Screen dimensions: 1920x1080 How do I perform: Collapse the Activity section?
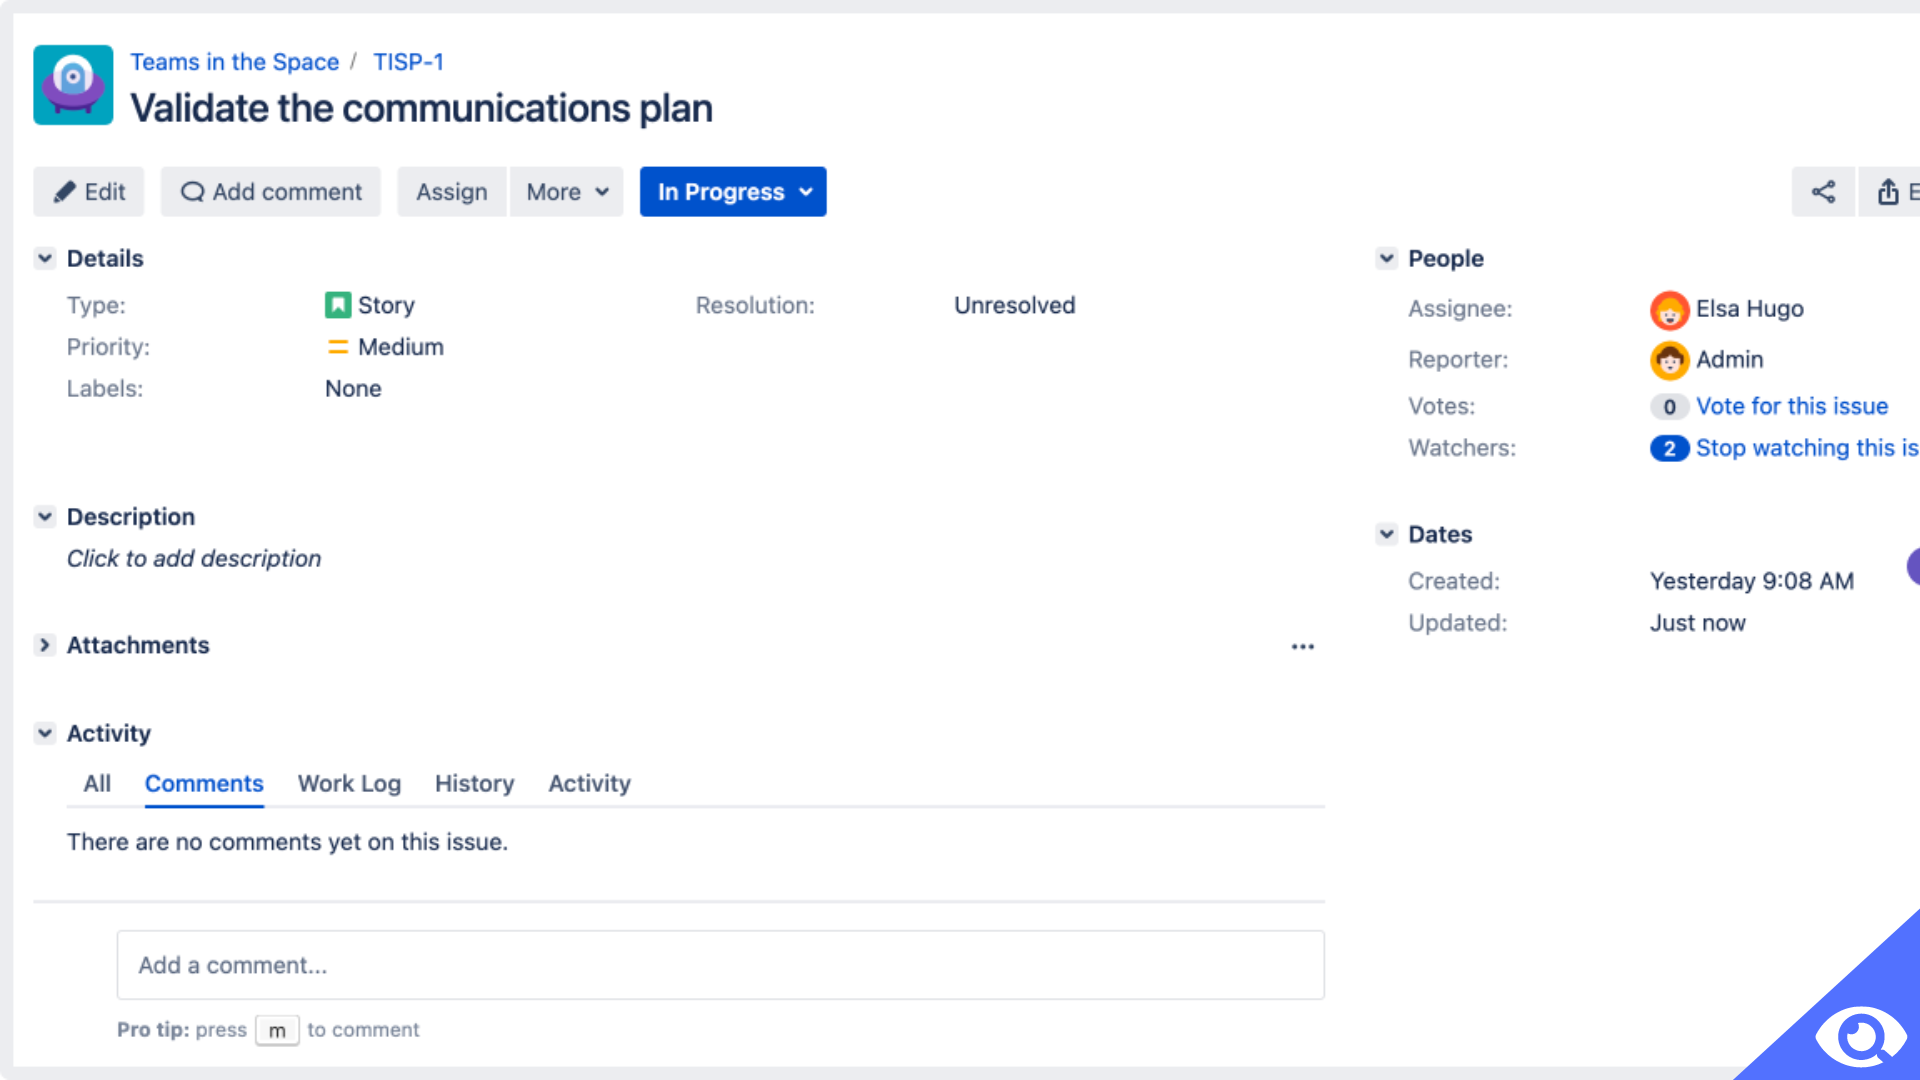coord(46,733)
